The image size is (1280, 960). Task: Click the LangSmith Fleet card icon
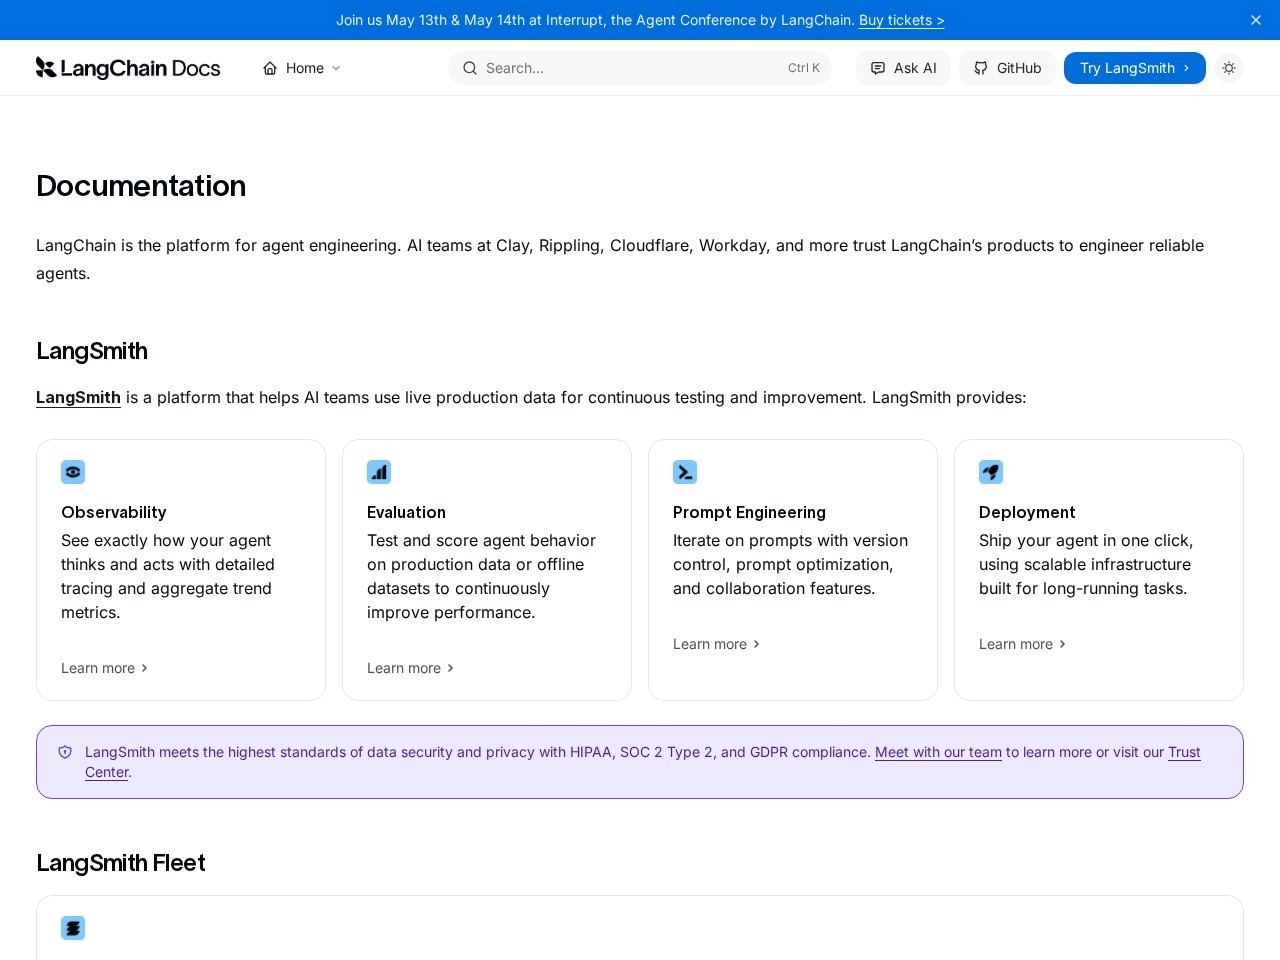click(x=73, y=928)
